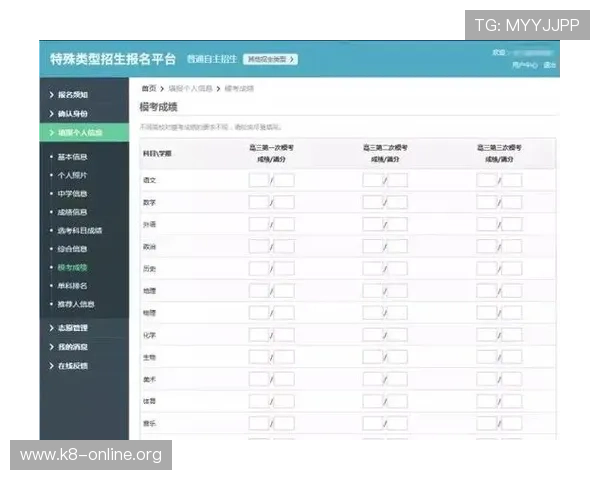
Task: Open the 综合信息 sub-item
Action: pos(72,249)
